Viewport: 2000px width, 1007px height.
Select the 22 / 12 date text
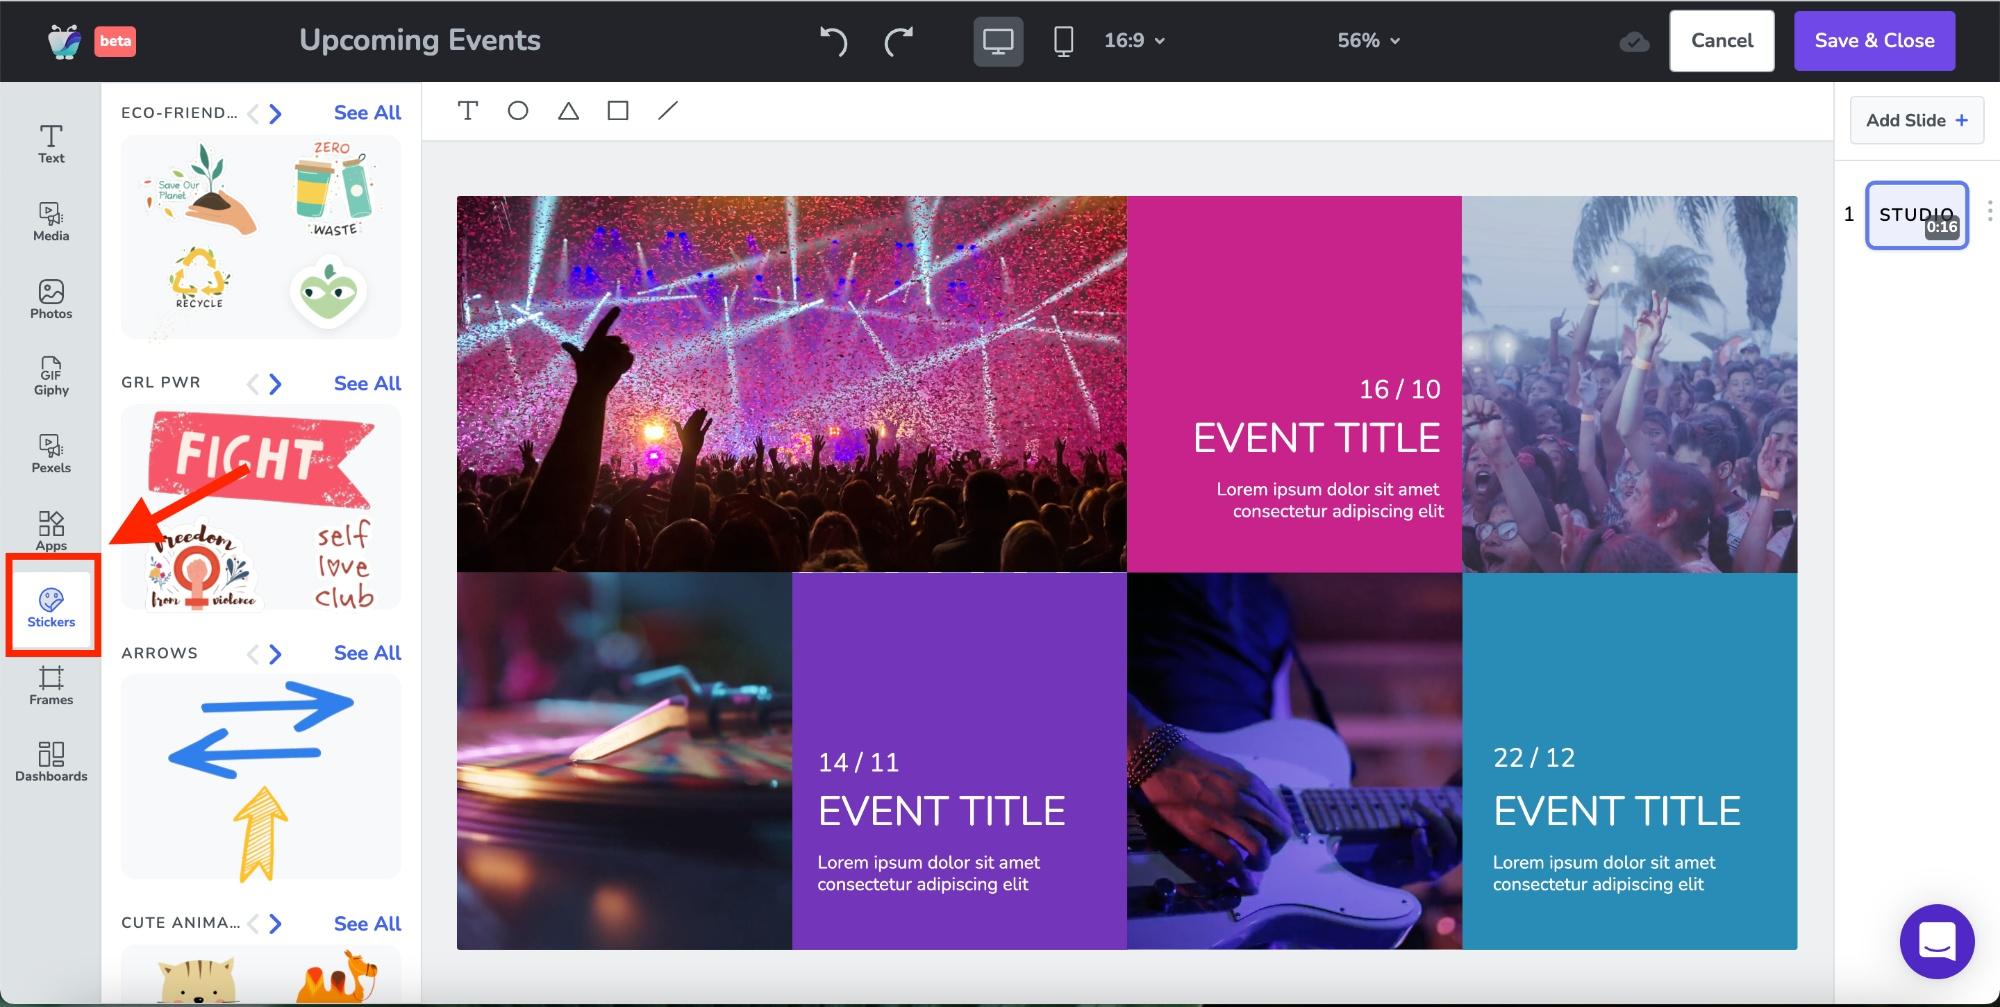[x=1534, y=757]
